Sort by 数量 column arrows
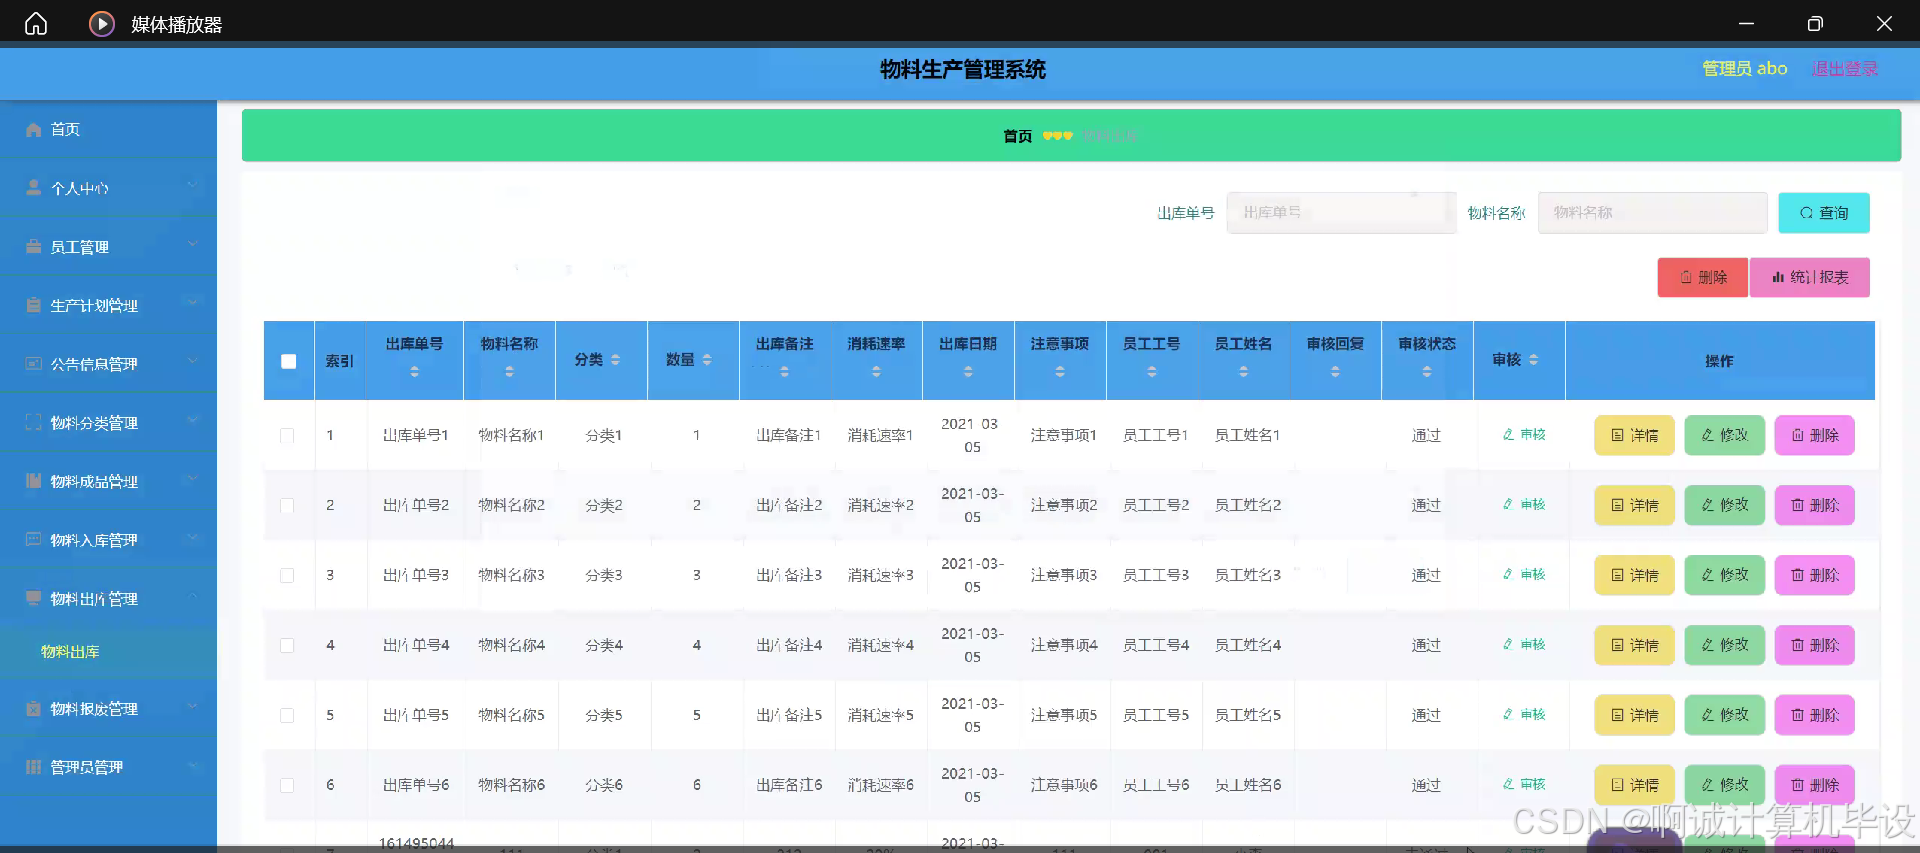The width and height of the screenshot is (1920, 853). pos(707,360)
